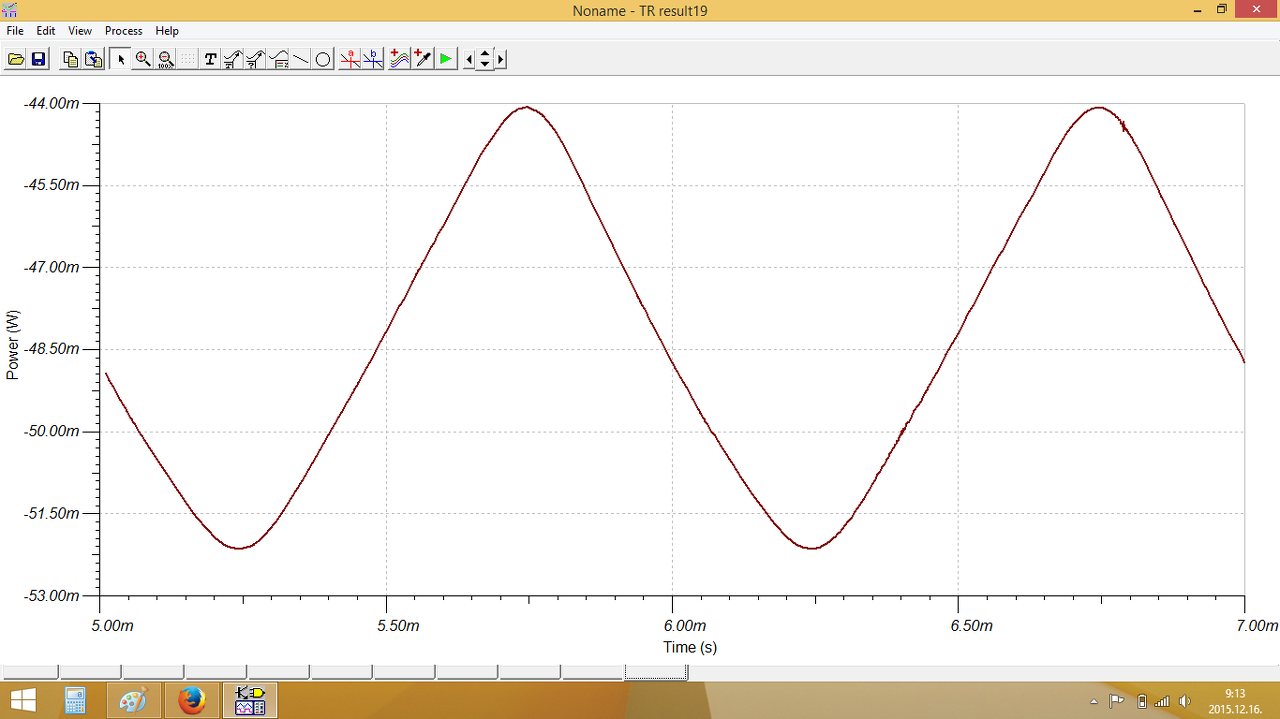Screen dimensions: 1280x719
Task: Switch to Firefox in the taskbar
Action: (191, 700)
